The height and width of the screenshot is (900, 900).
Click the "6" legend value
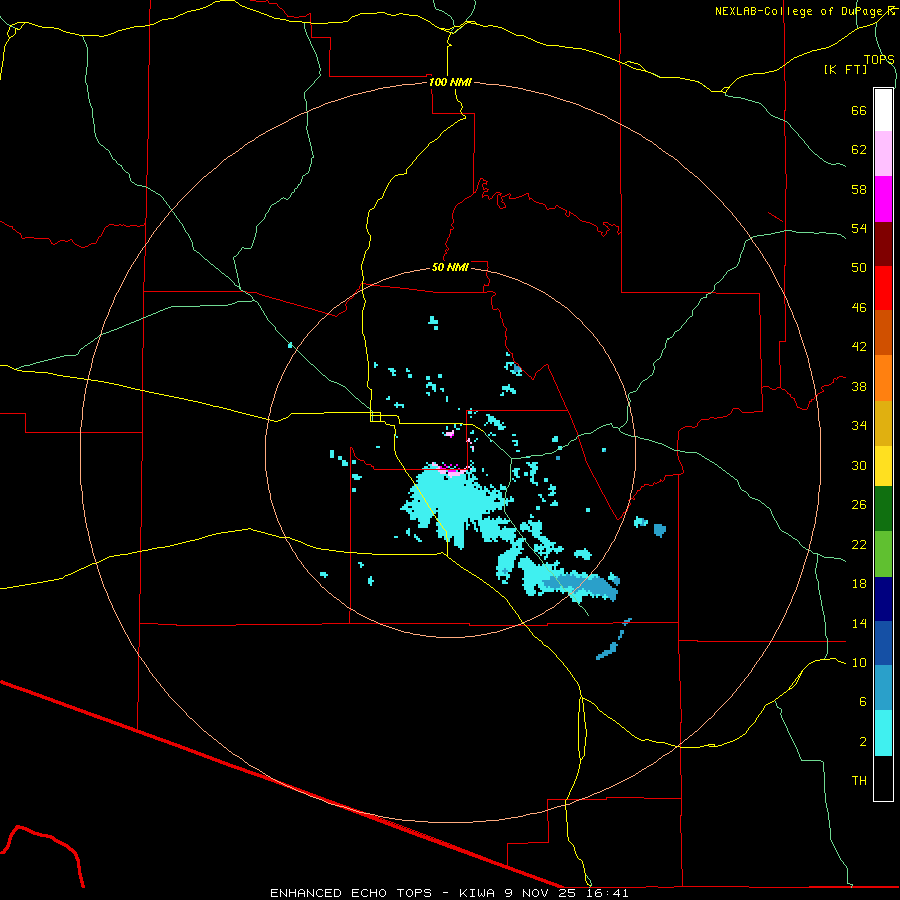pos(862,701)
